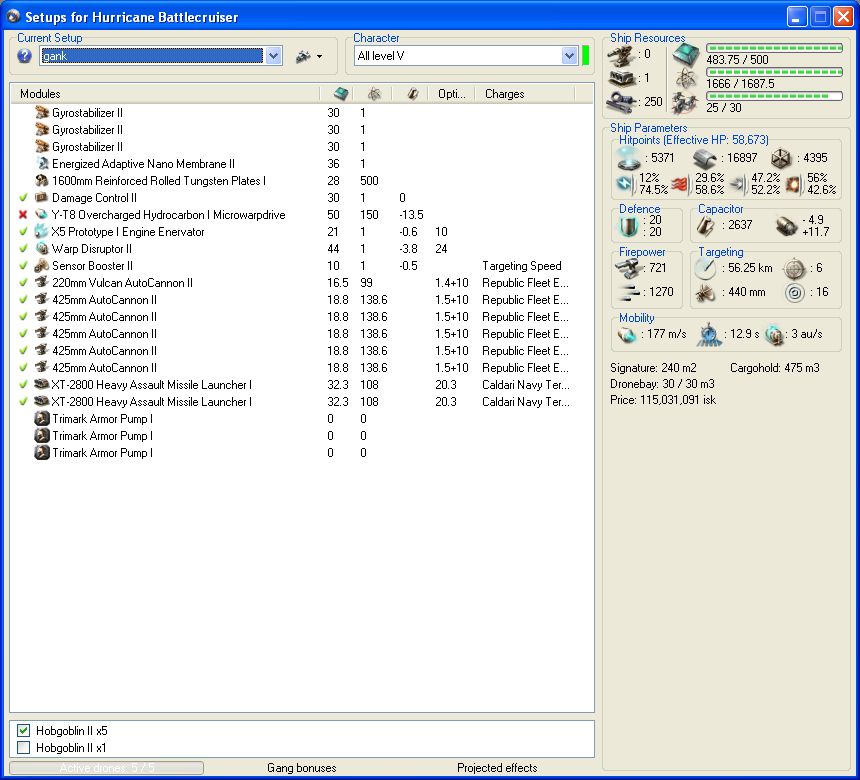Click the targeting range icon 56.25 km
Viewport: 860px width, 780px height.
[x=705, y=268]
